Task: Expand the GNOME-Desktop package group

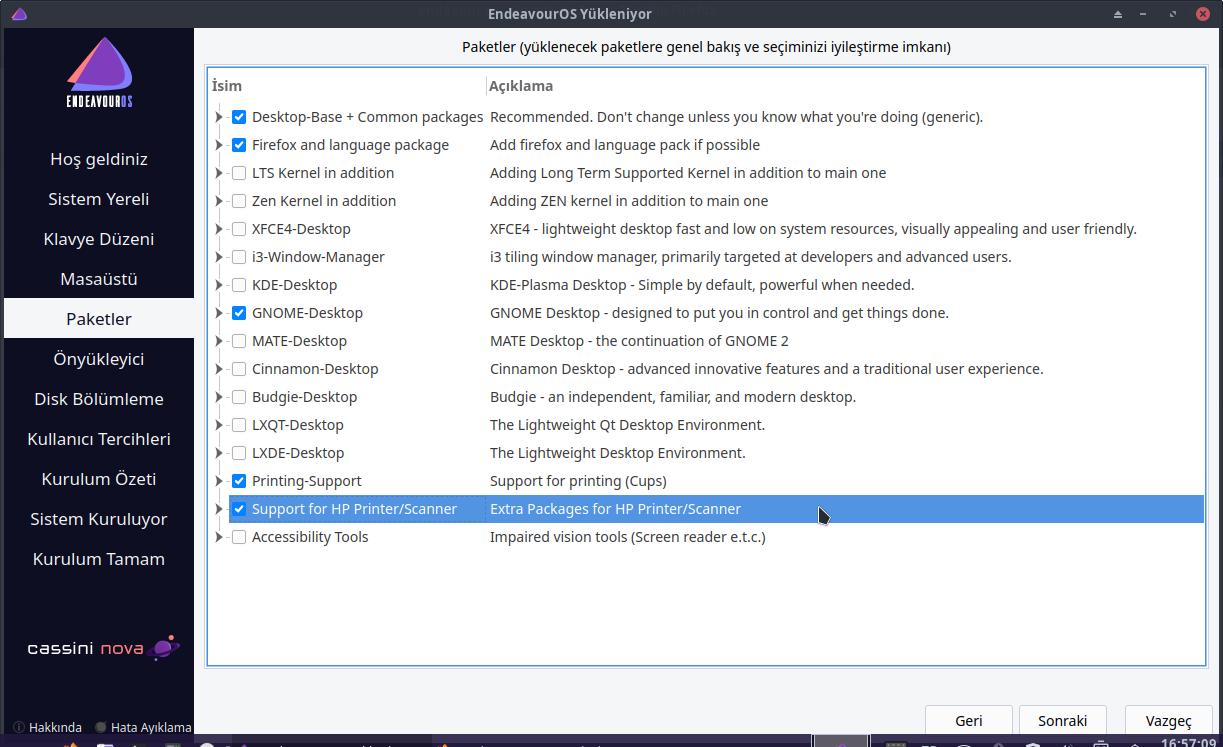Action: coord(219,313)
